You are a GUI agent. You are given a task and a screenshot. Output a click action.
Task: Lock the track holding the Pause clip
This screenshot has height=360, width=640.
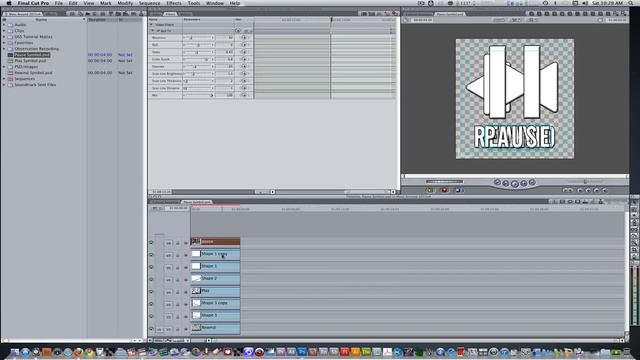[x=178, y=243]
